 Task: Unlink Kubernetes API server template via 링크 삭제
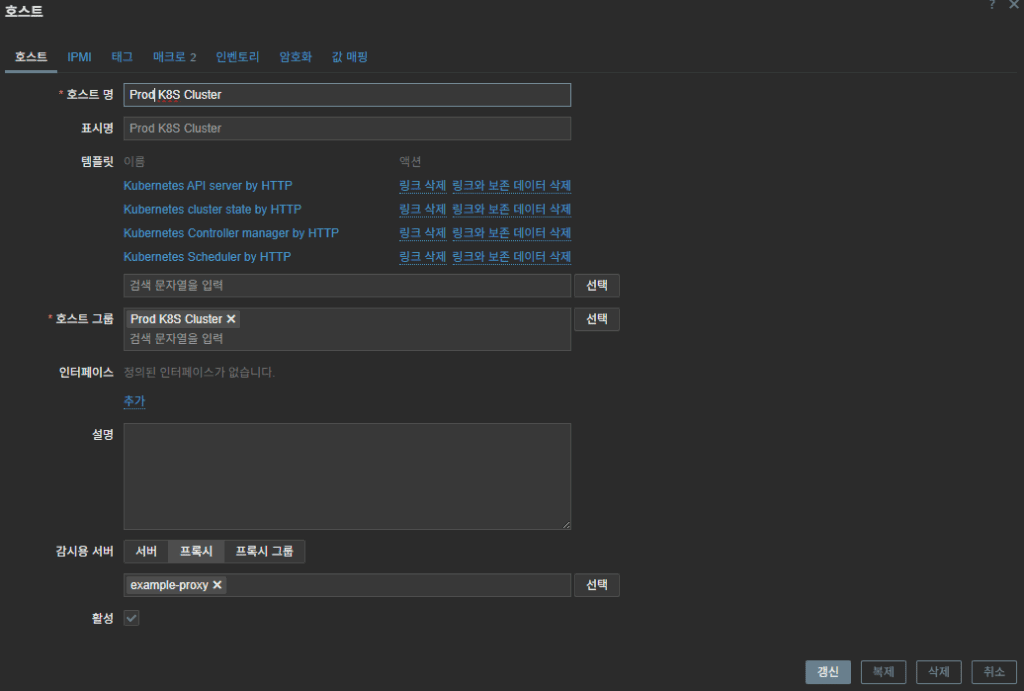(x=422, y=186)
